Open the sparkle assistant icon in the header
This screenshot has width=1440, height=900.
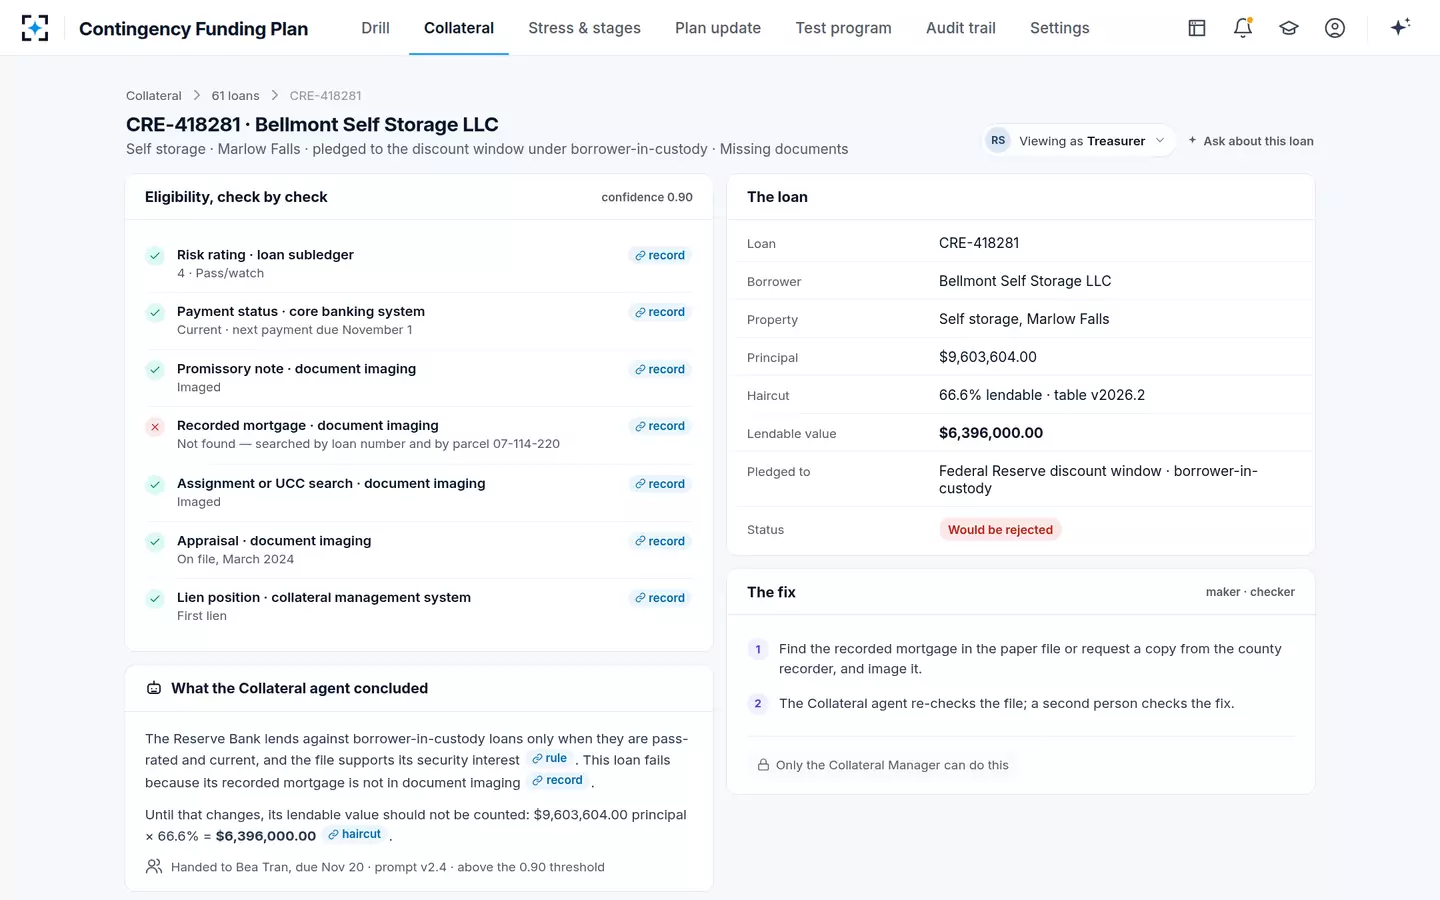1400,27
